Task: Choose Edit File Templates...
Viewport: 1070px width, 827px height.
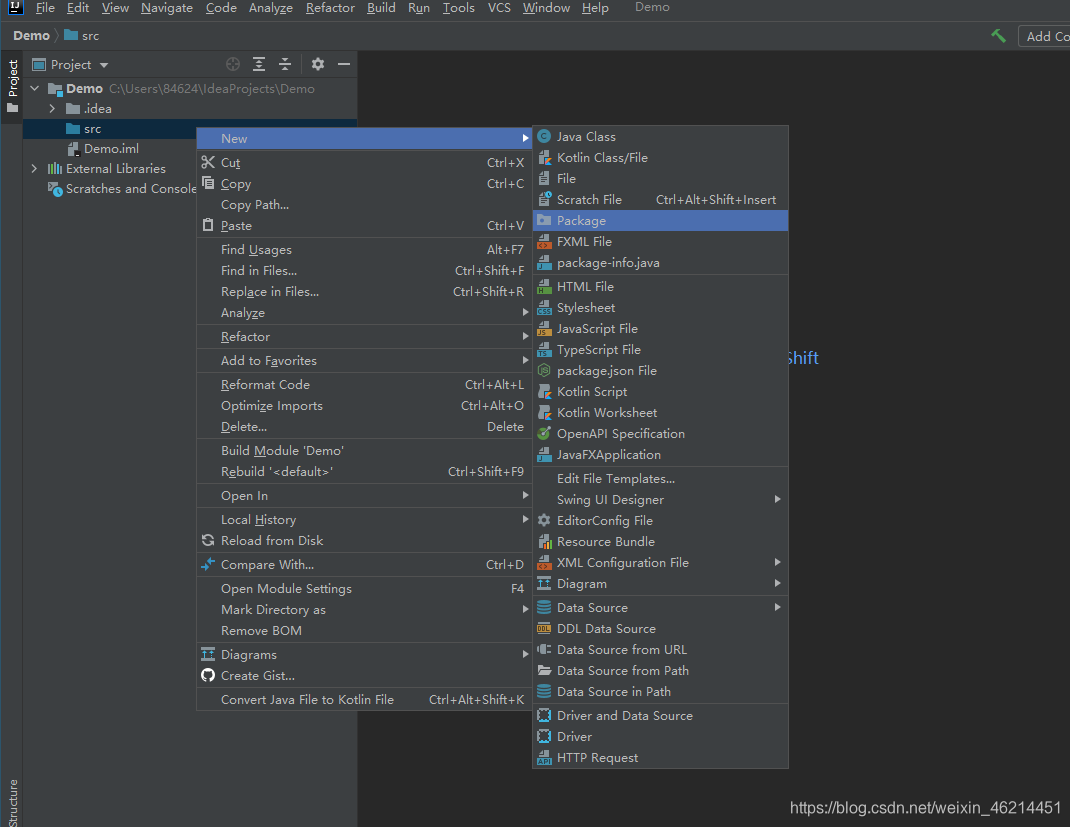Action: pyautogui.click(x=660, y=479)
